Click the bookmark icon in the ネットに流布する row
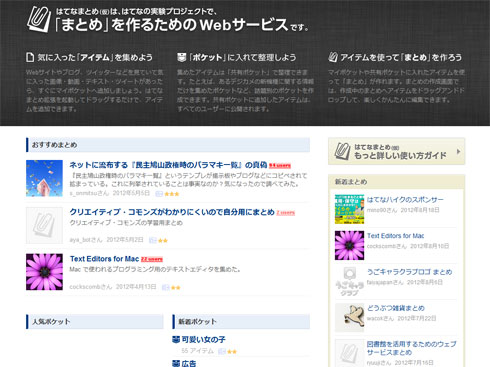The image size is (490, 367). [x=159, y=194]
